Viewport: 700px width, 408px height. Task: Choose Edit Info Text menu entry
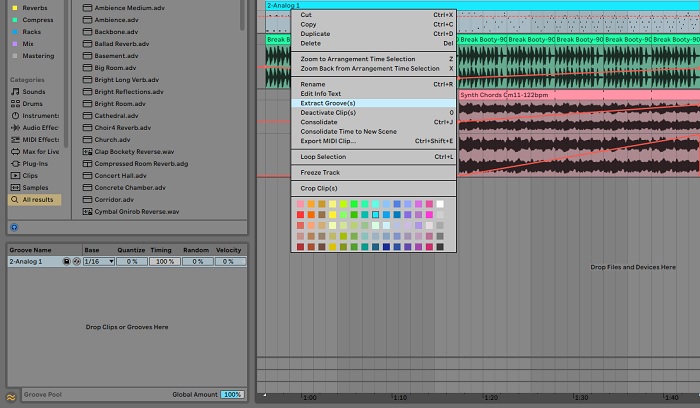[373, 94]
